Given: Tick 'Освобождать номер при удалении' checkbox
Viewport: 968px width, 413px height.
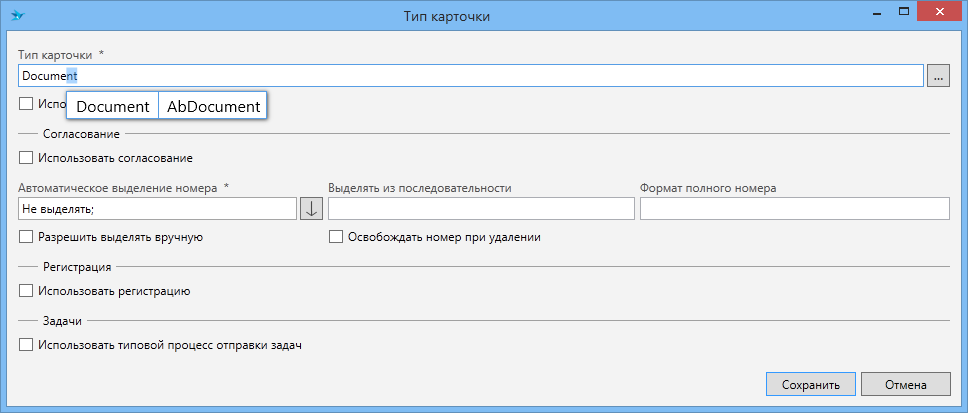Looking at the screenshot, I should coord(336,237).
